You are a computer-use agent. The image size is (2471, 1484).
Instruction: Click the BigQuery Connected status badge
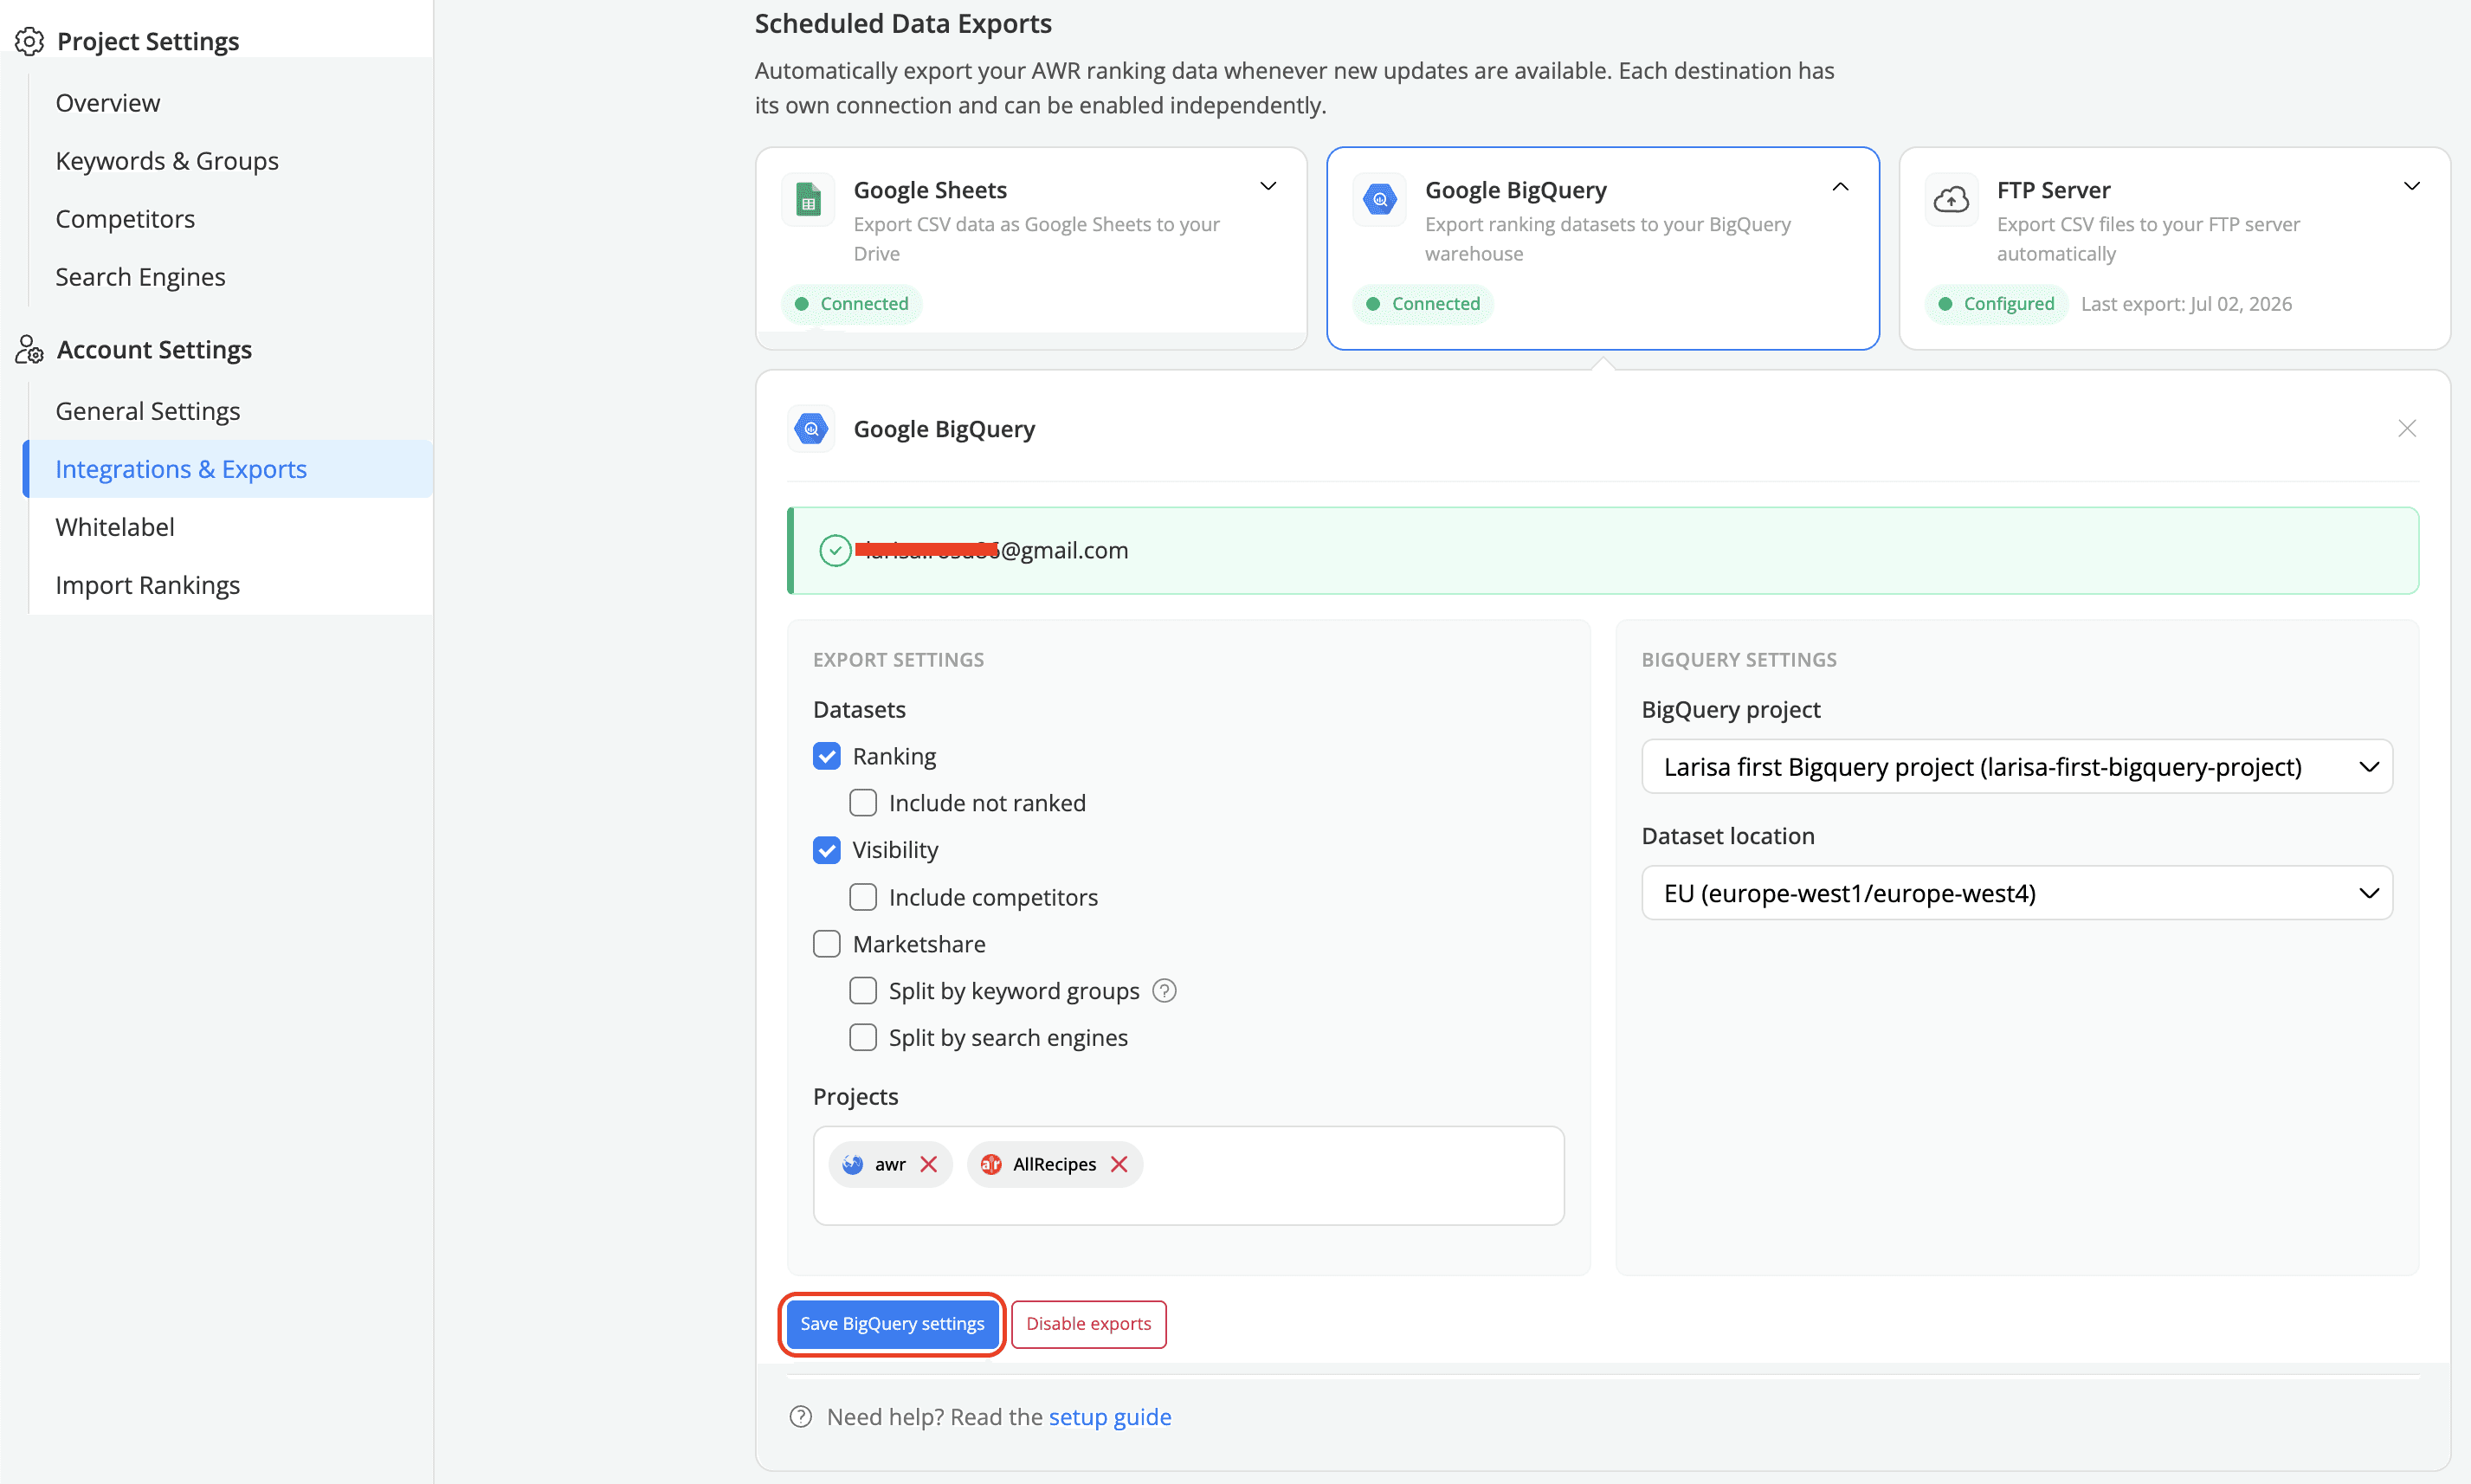[x=1423, y=304]
